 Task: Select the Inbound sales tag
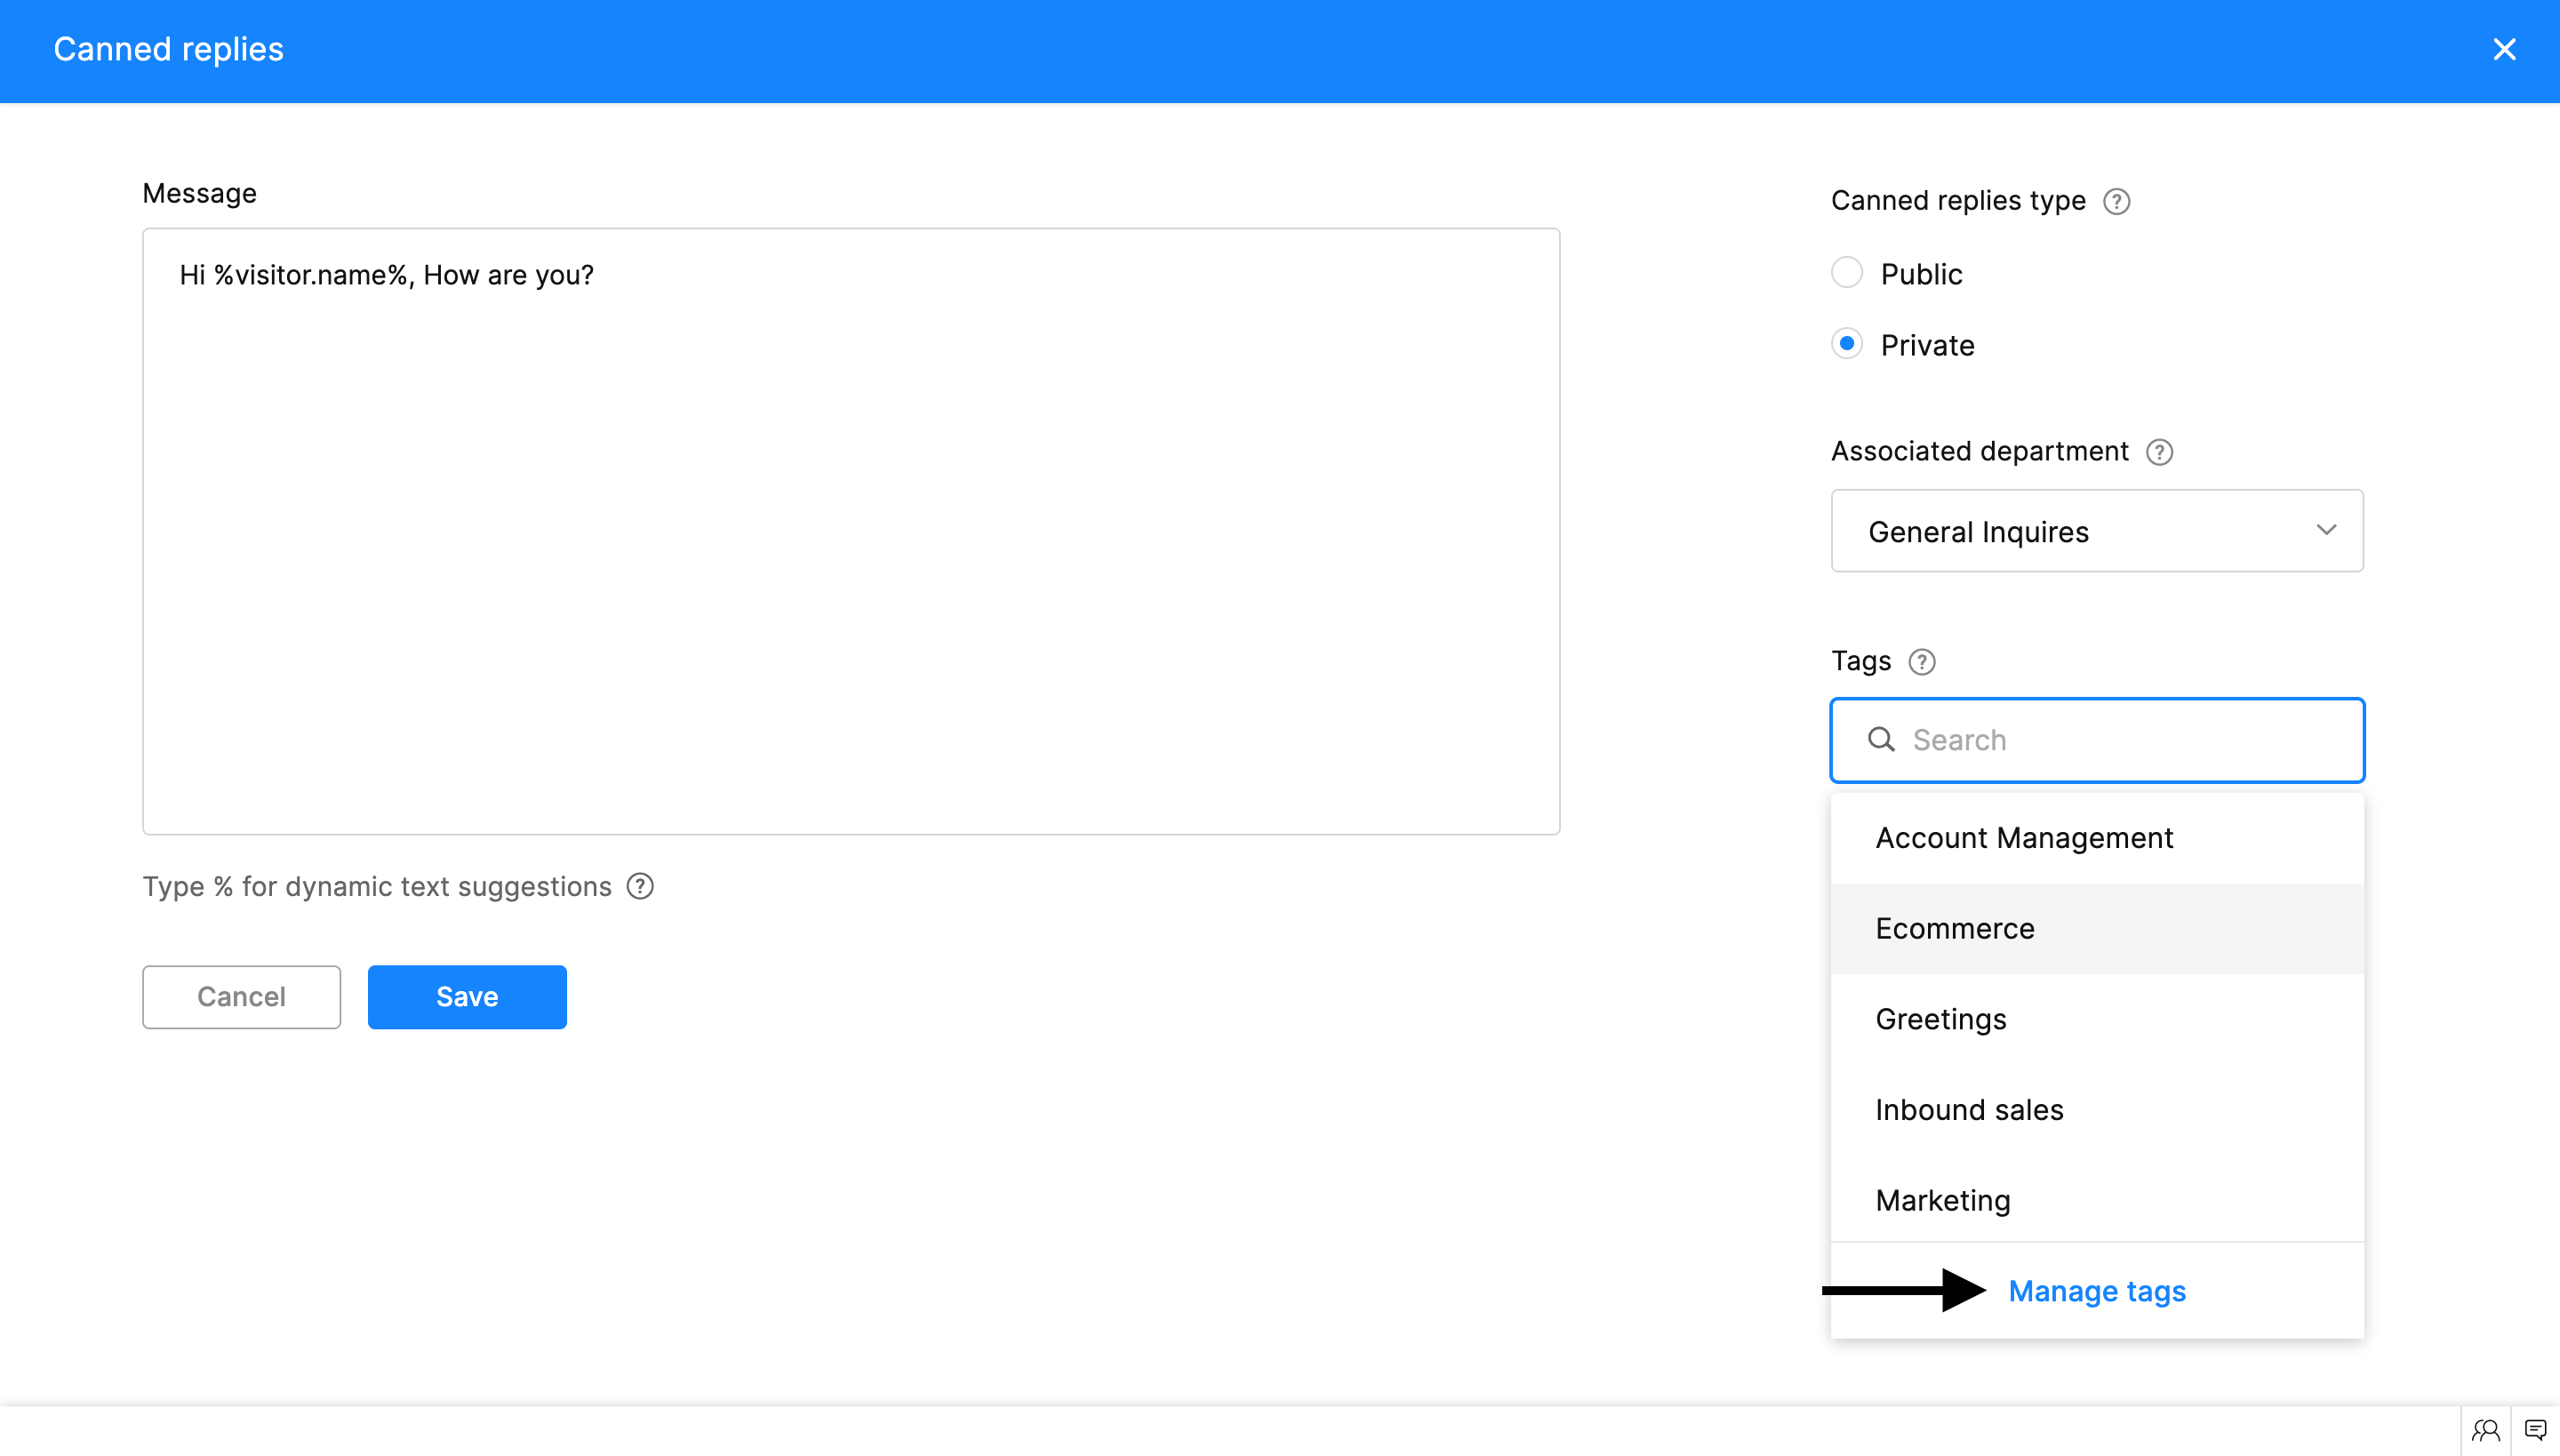tap(1969, 1110)
